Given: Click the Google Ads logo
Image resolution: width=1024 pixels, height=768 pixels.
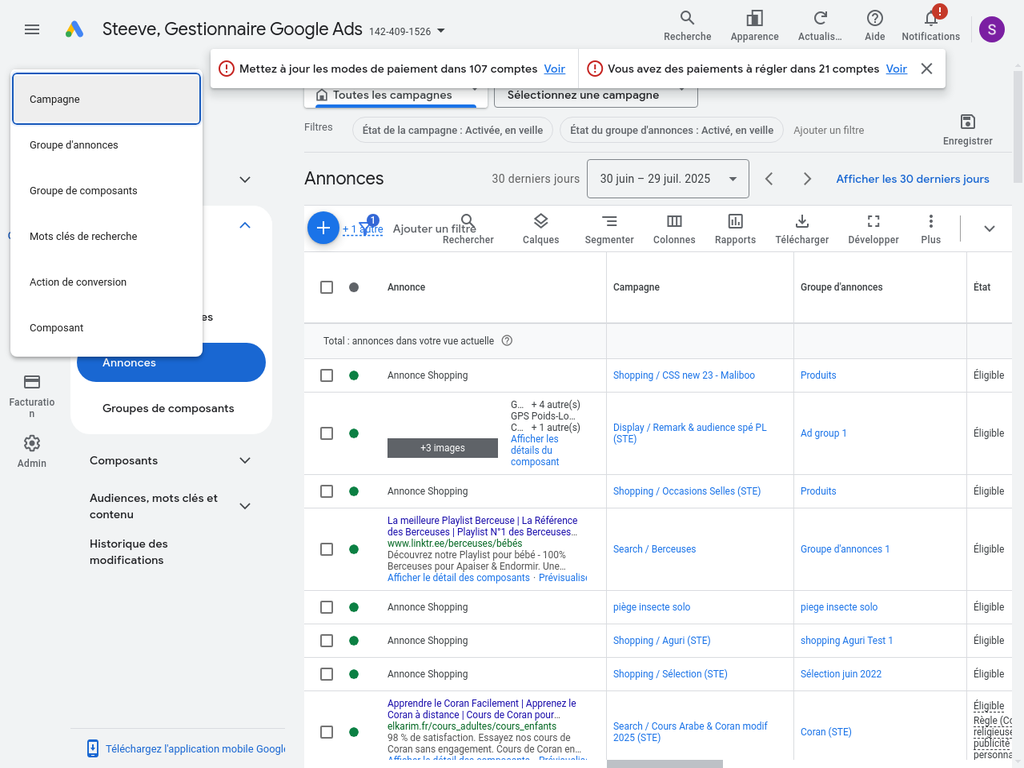Looking at the screenshot, I should pos(74,29).
